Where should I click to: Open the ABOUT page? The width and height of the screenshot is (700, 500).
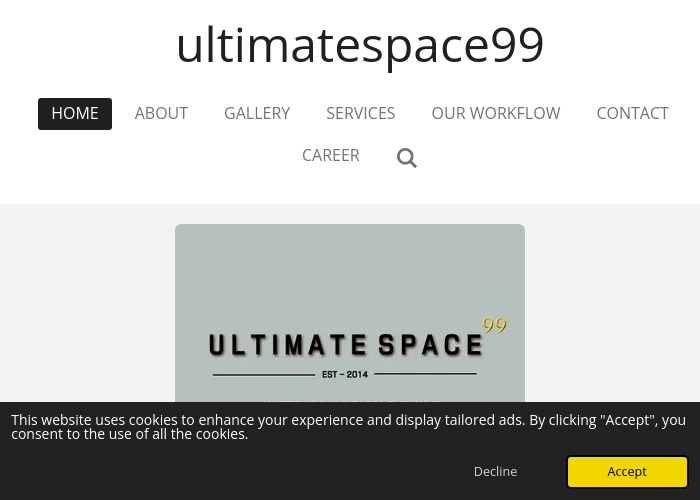tap(161, 114)
